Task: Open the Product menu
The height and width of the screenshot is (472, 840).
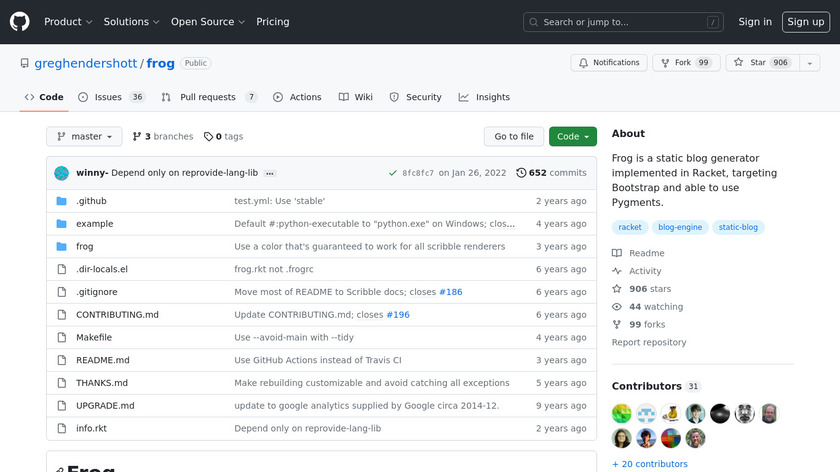Action: 68,22
